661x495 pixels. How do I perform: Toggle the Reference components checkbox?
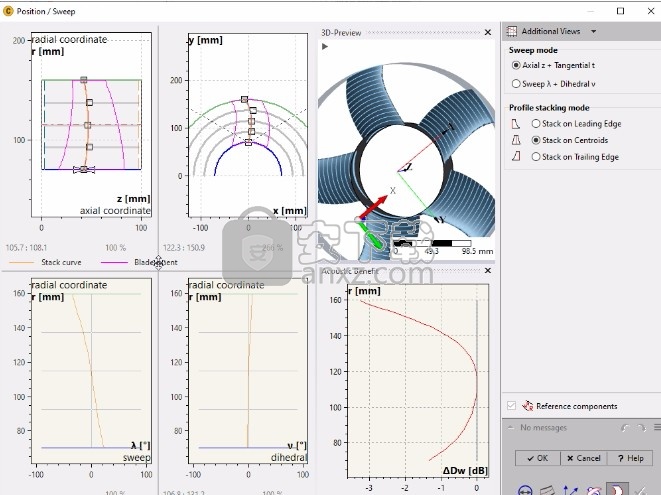[x=511, y=406]
